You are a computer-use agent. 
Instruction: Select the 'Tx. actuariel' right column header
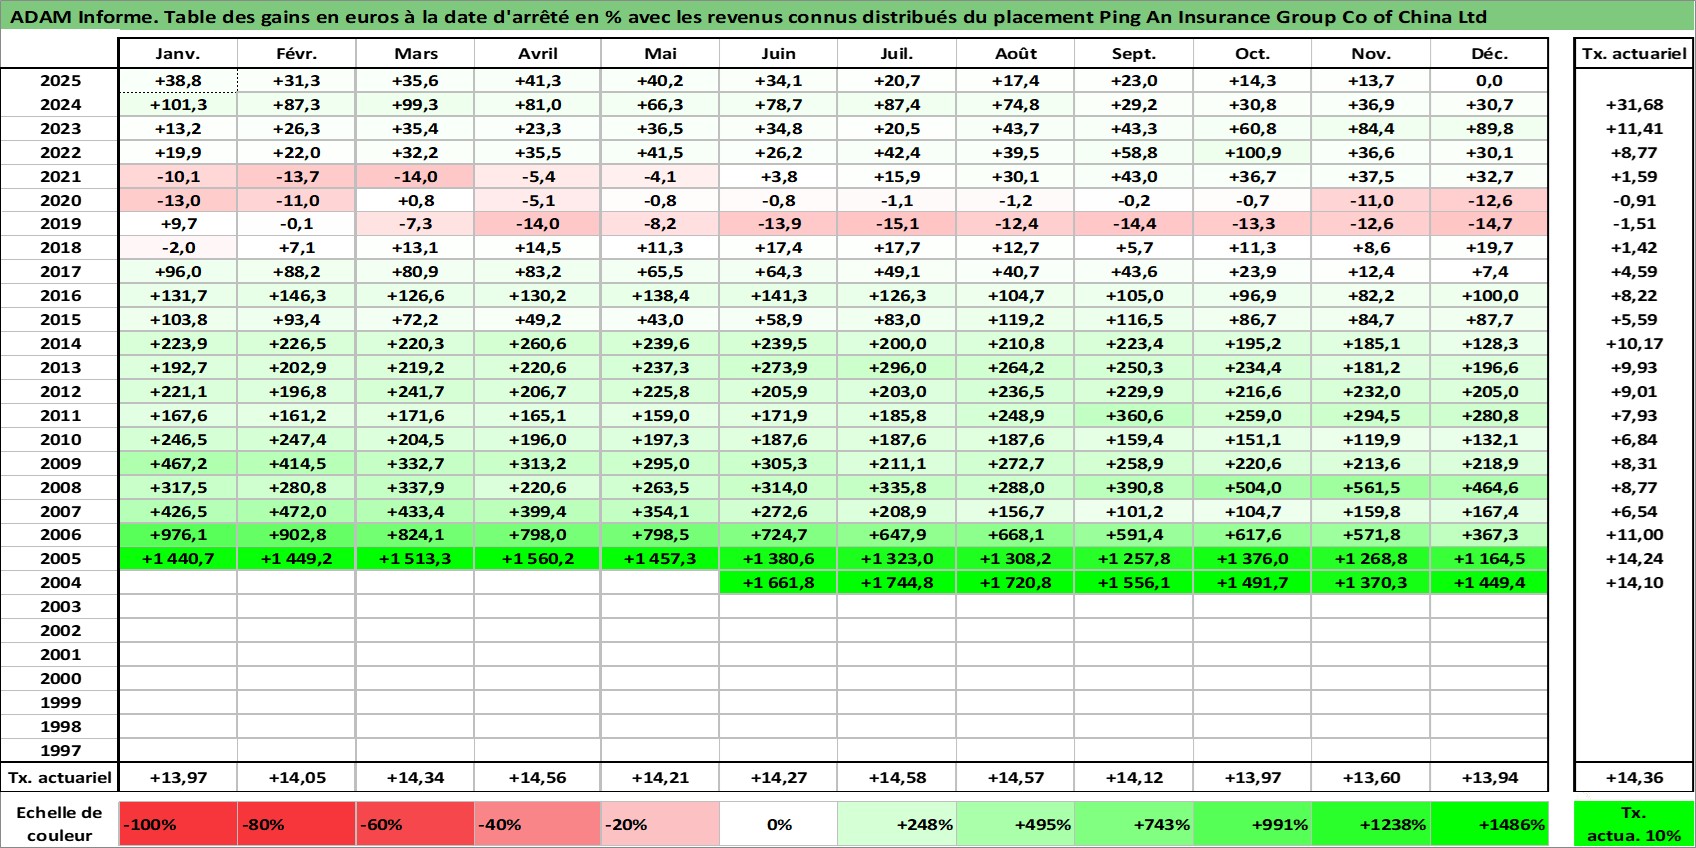tap(1634, 54)
